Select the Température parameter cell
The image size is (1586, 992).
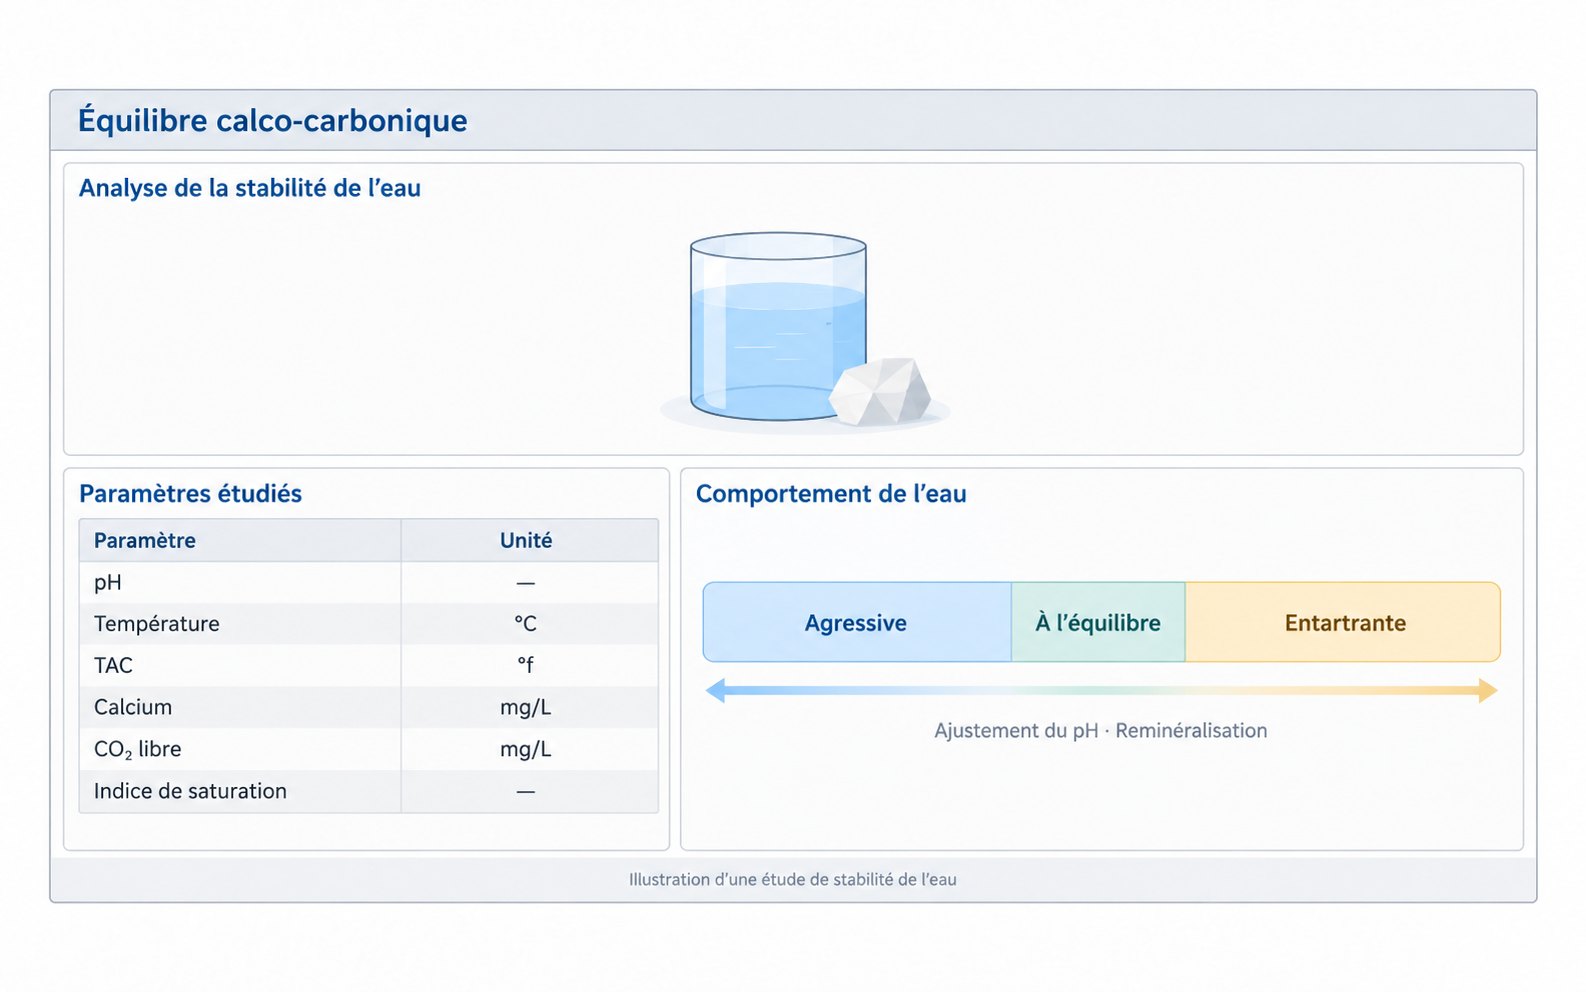tap(240, 624)
